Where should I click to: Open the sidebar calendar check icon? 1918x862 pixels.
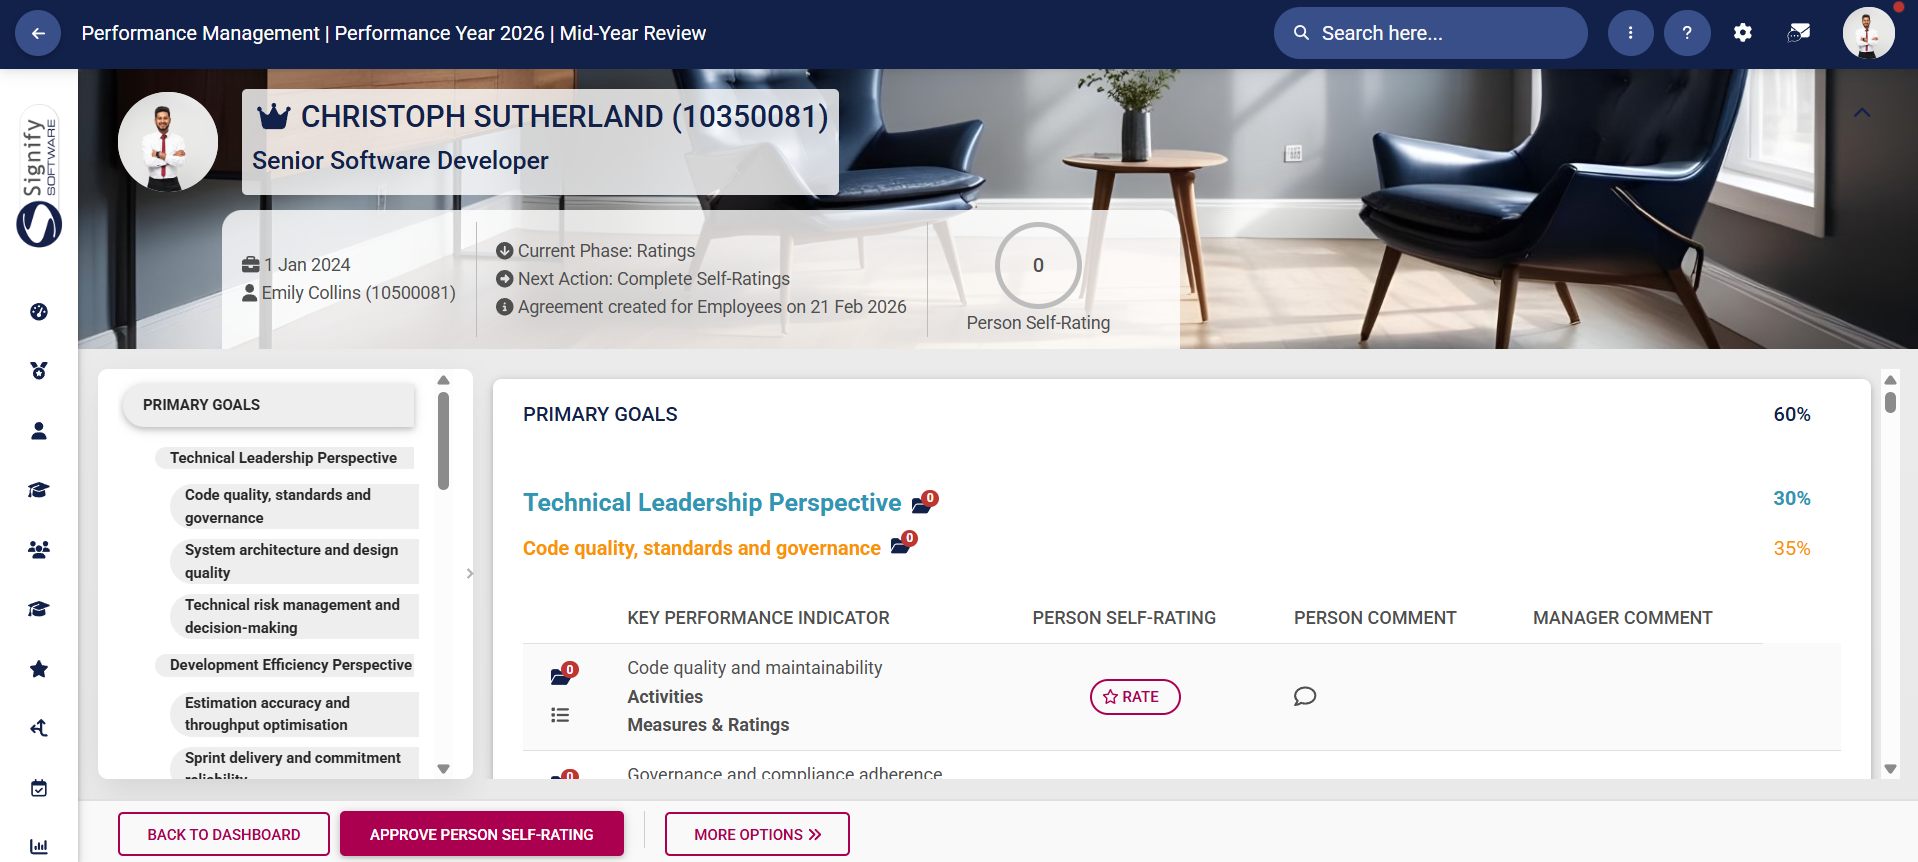(x=39, y=788)
